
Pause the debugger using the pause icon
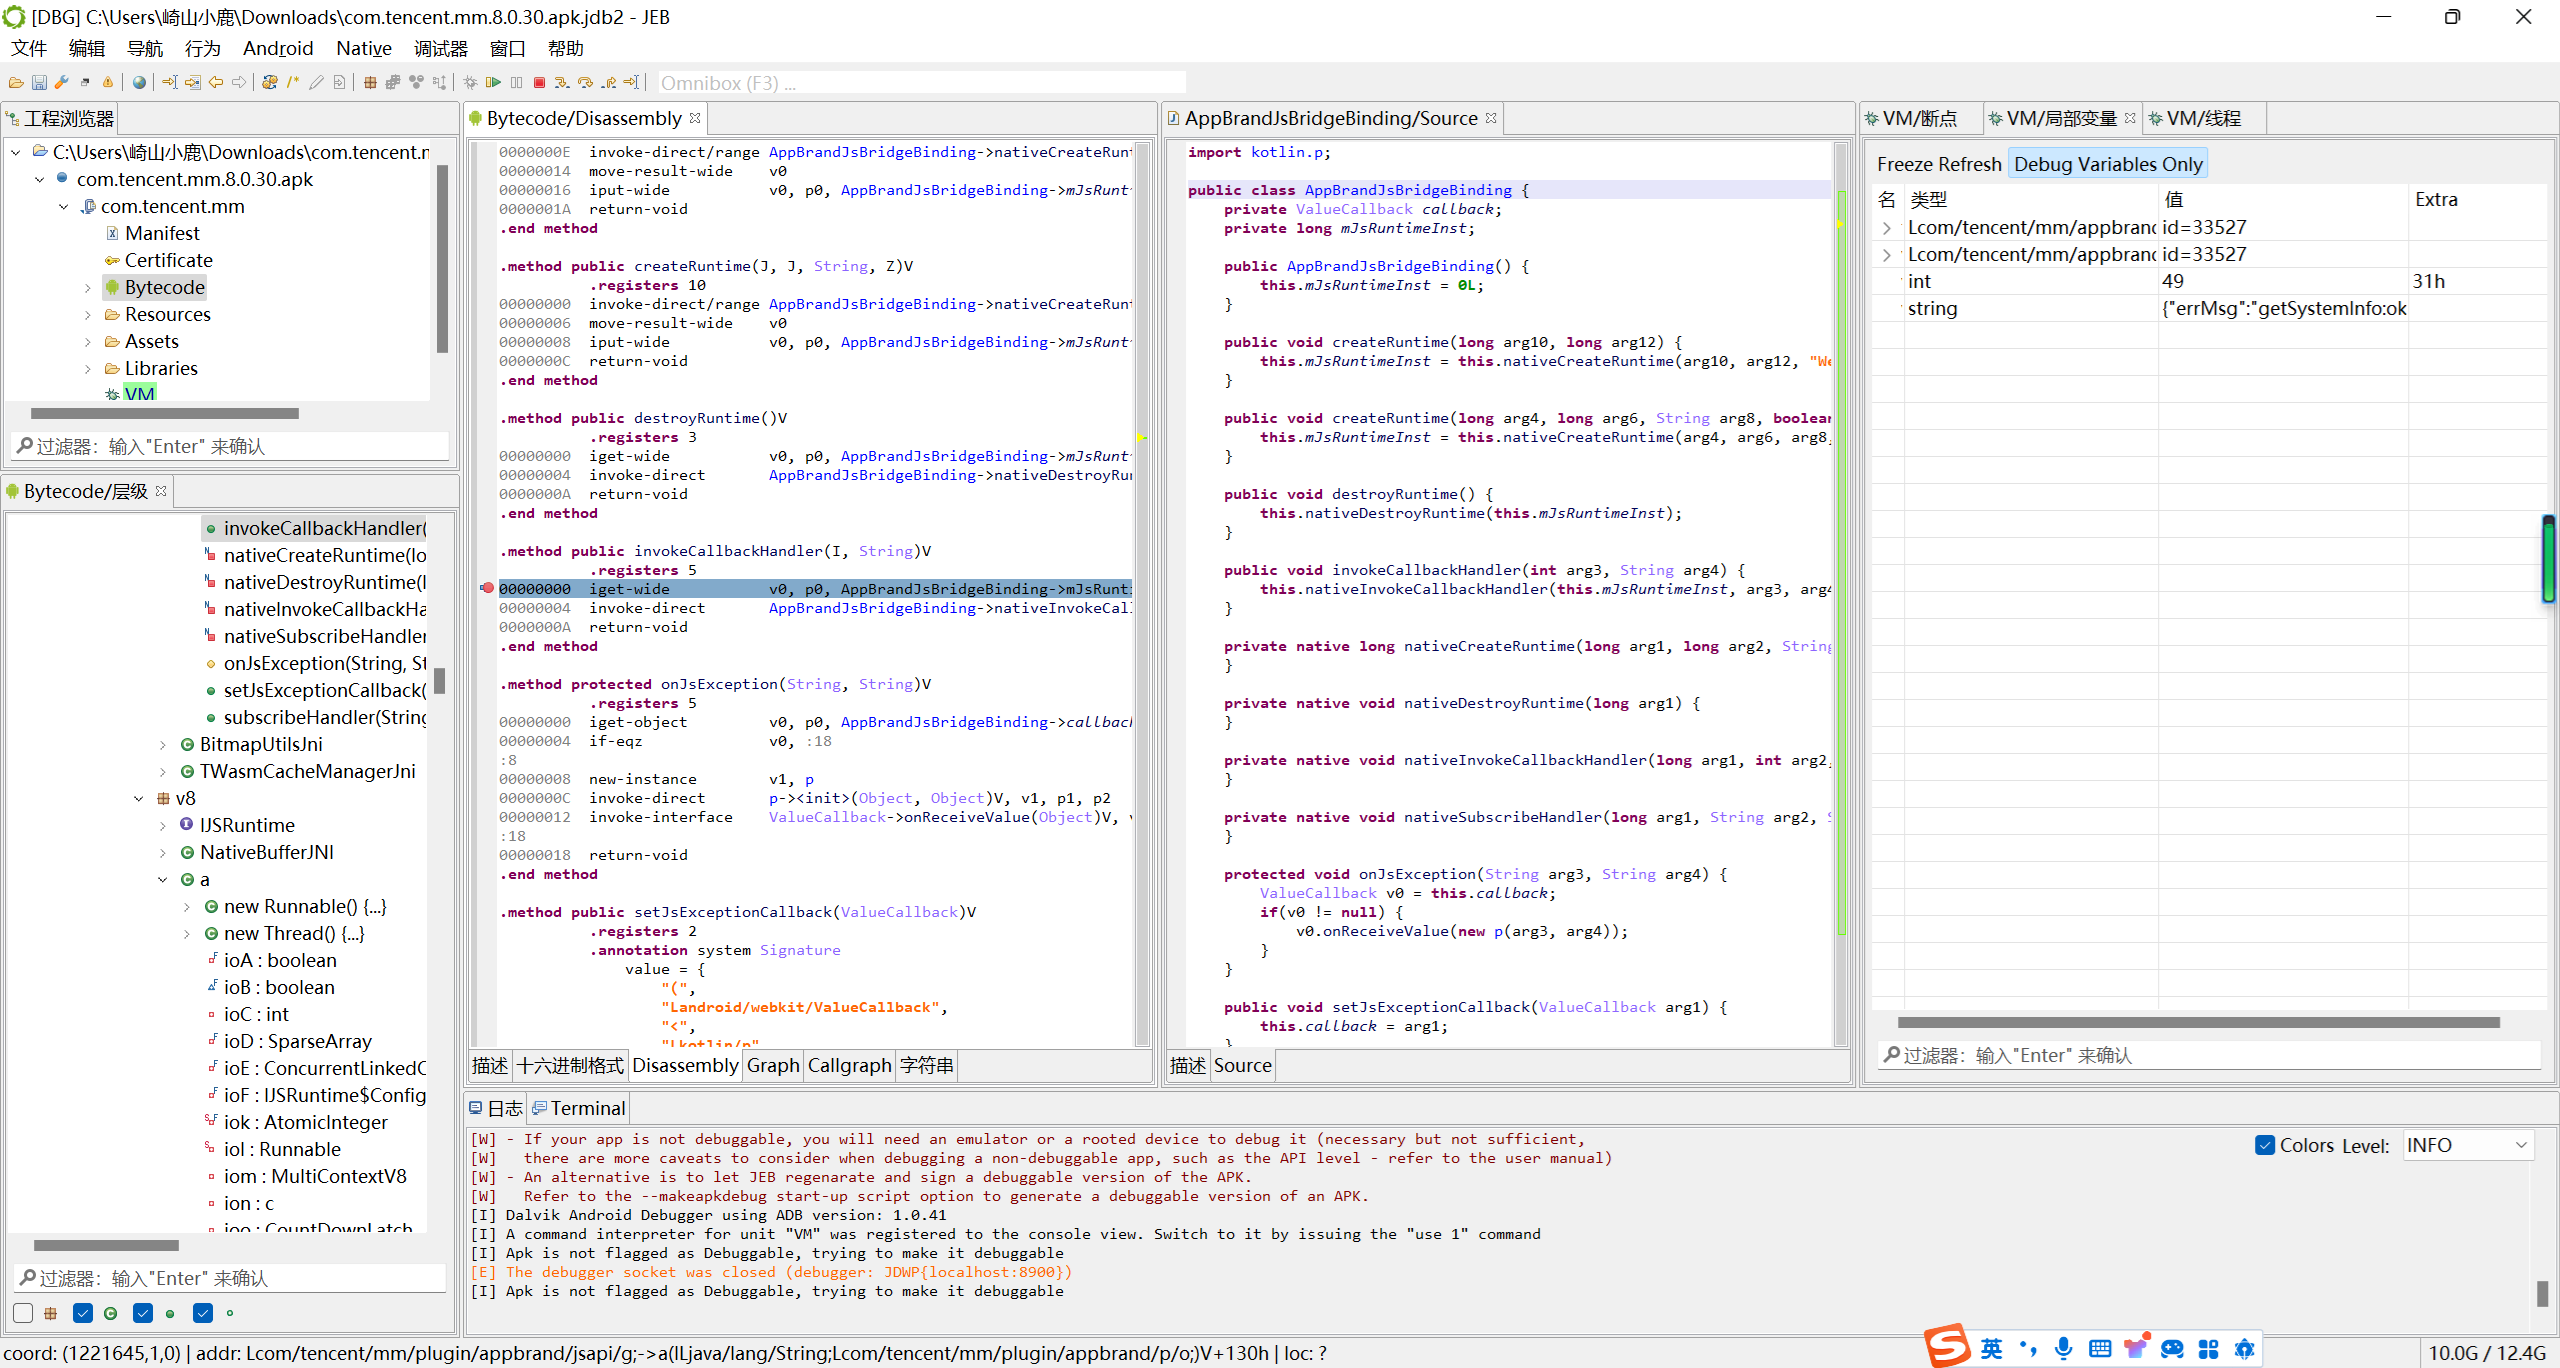(x=516, y=82)
